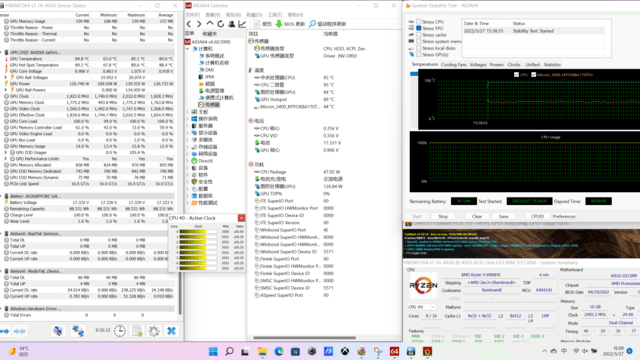Open the Cooling Fans tab

(x=453, y=64)
